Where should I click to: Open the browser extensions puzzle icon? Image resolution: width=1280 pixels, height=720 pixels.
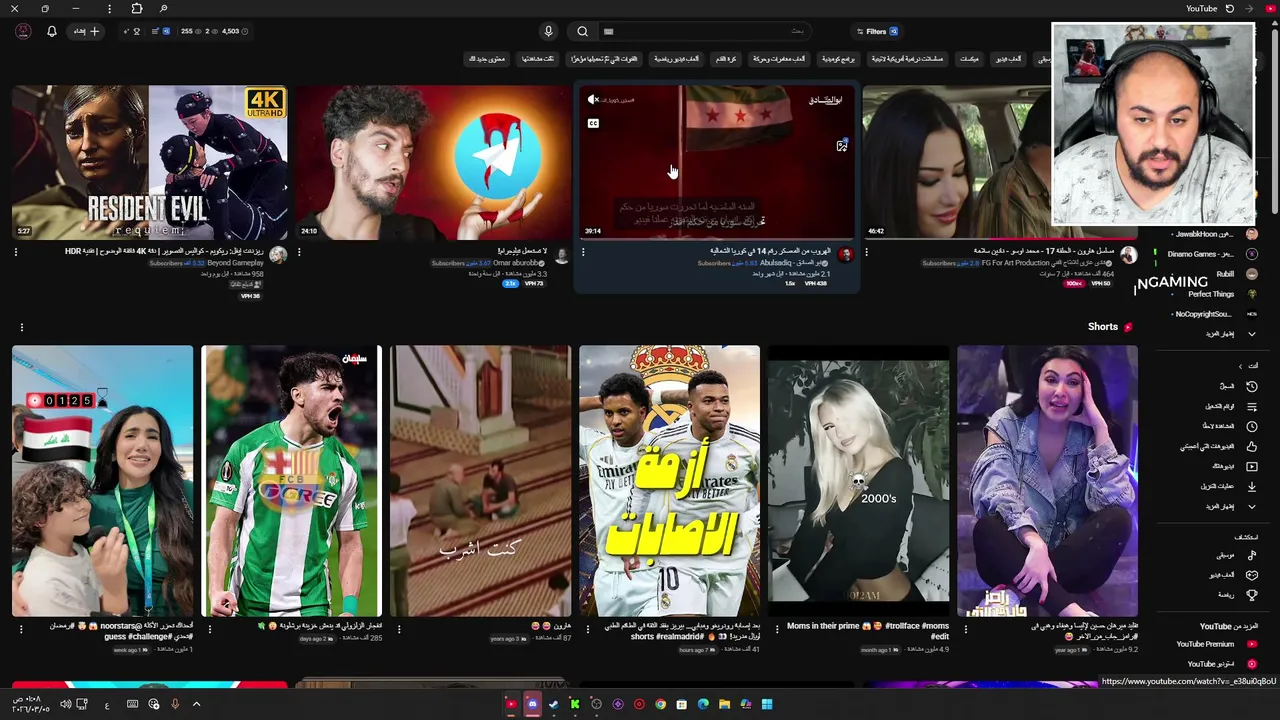(x=137, y=8)
